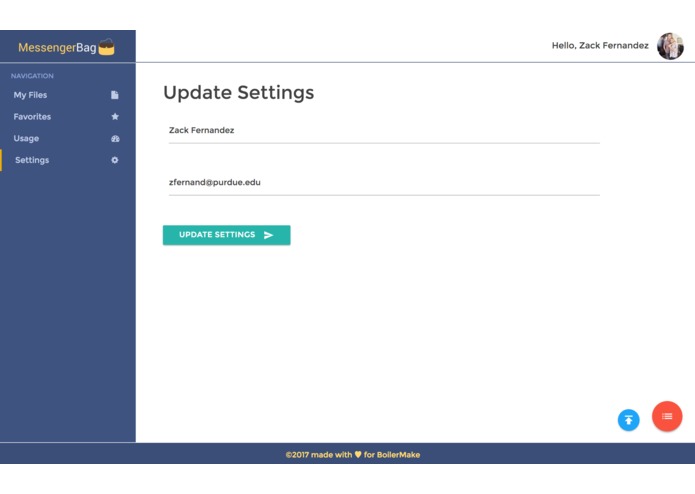The width and height of the screenshot is (695, 494).
Task: Click the gauge icon next to Usage
Action: click(x=115, y=138)
